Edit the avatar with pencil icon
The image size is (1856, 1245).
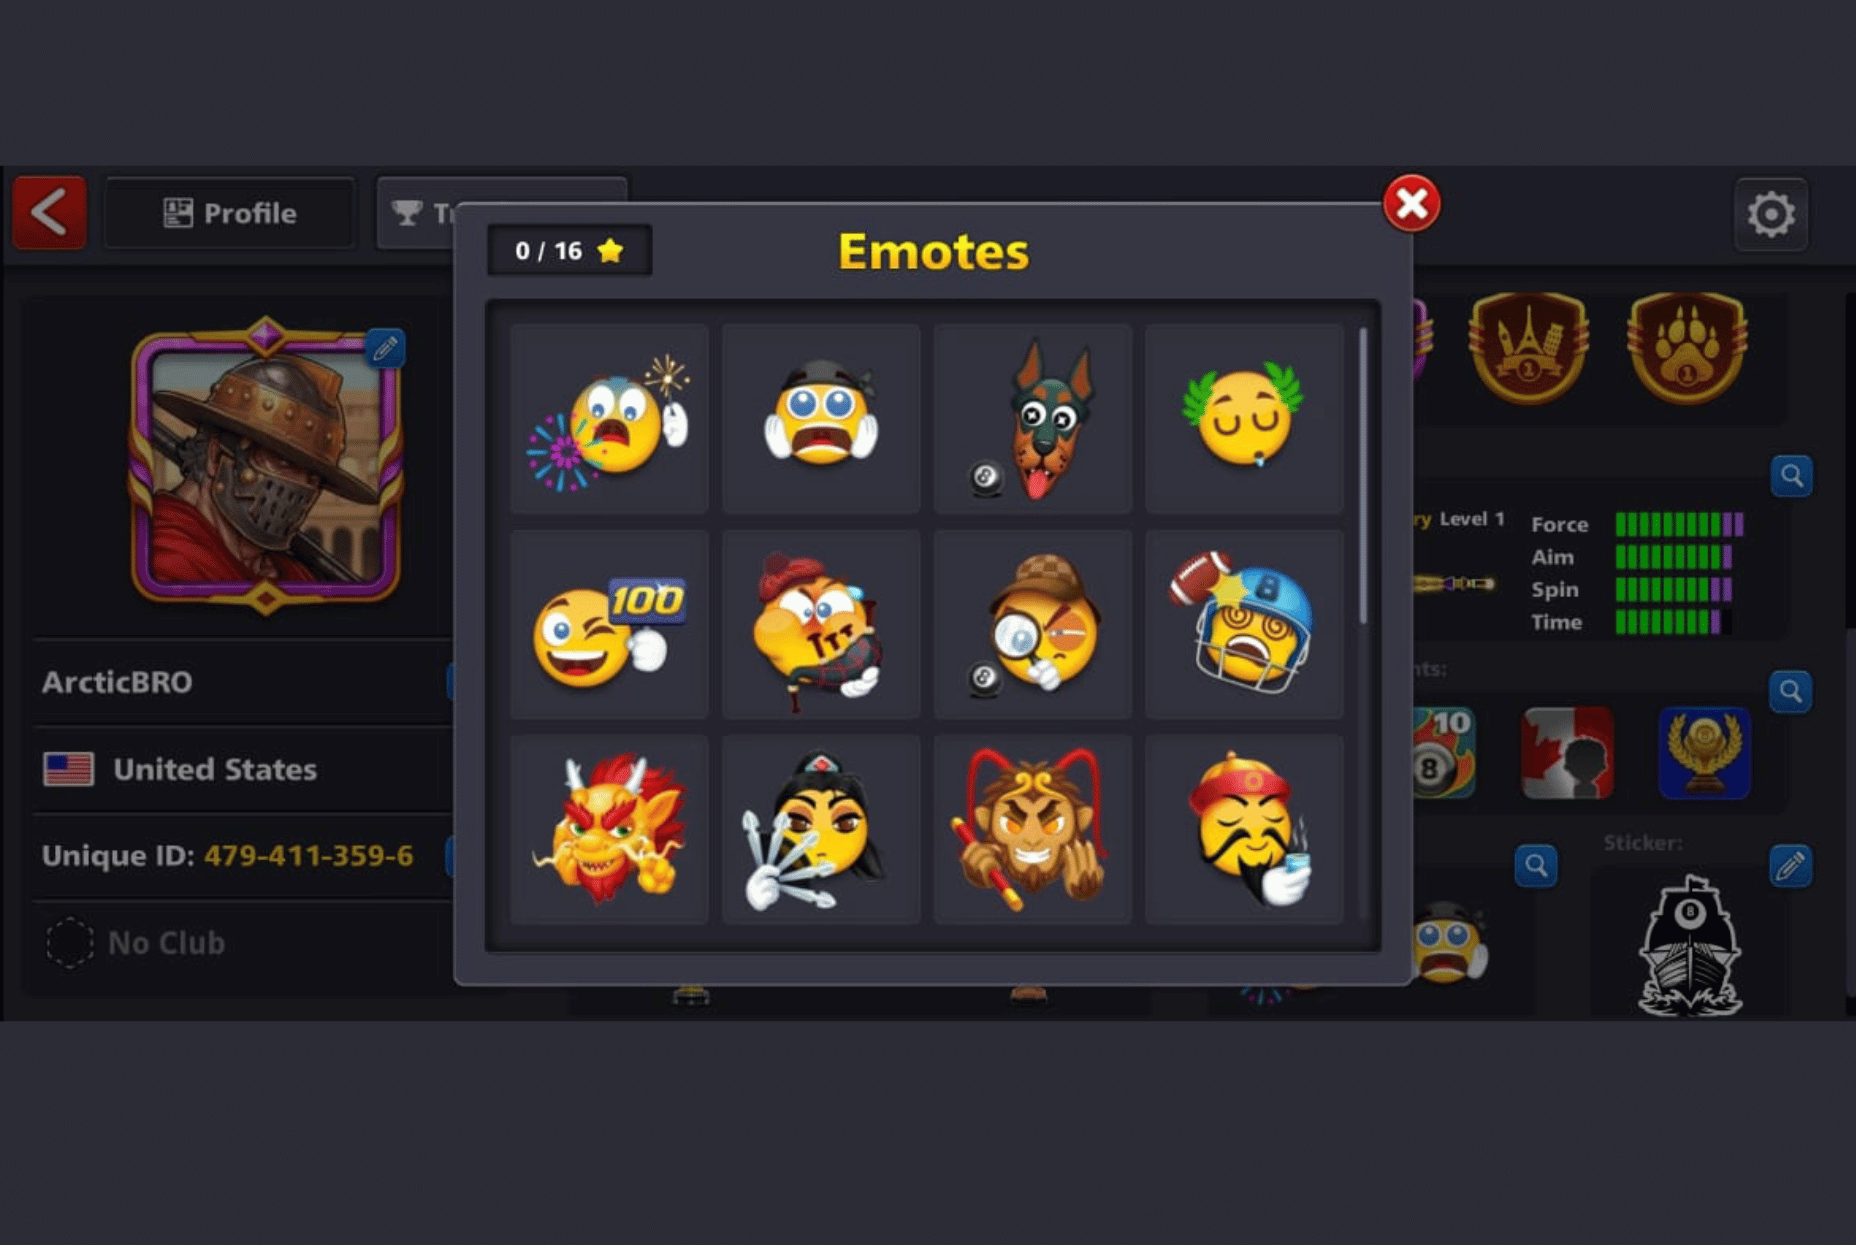[385, 348]
